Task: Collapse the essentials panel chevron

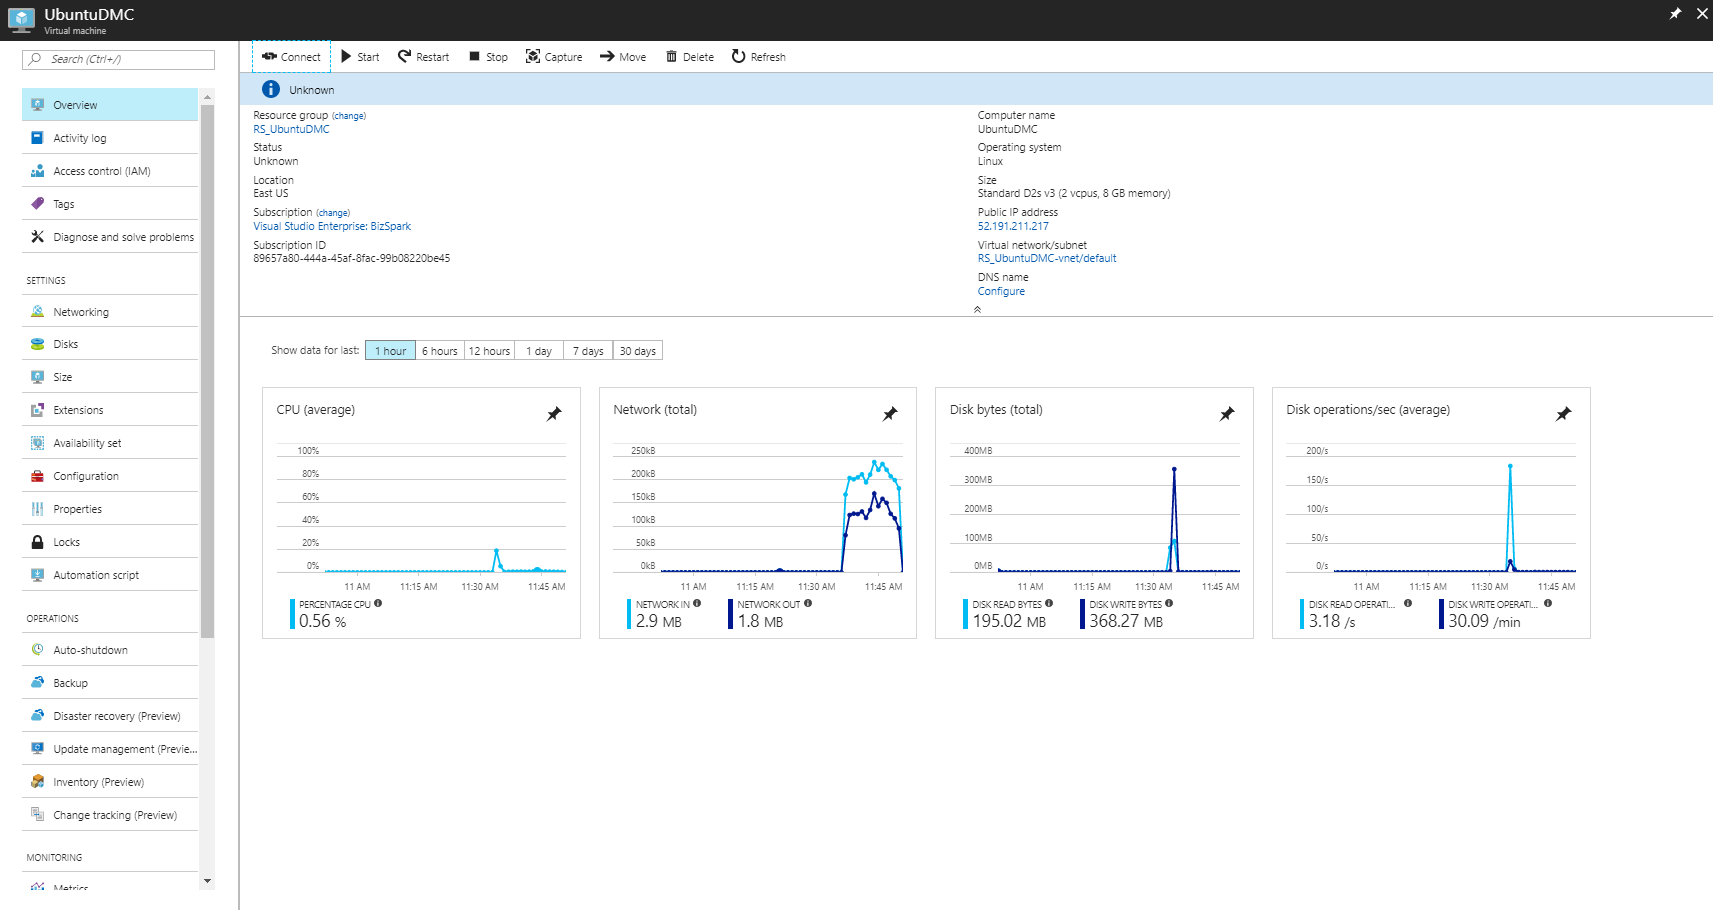Action: coord(977,309)
